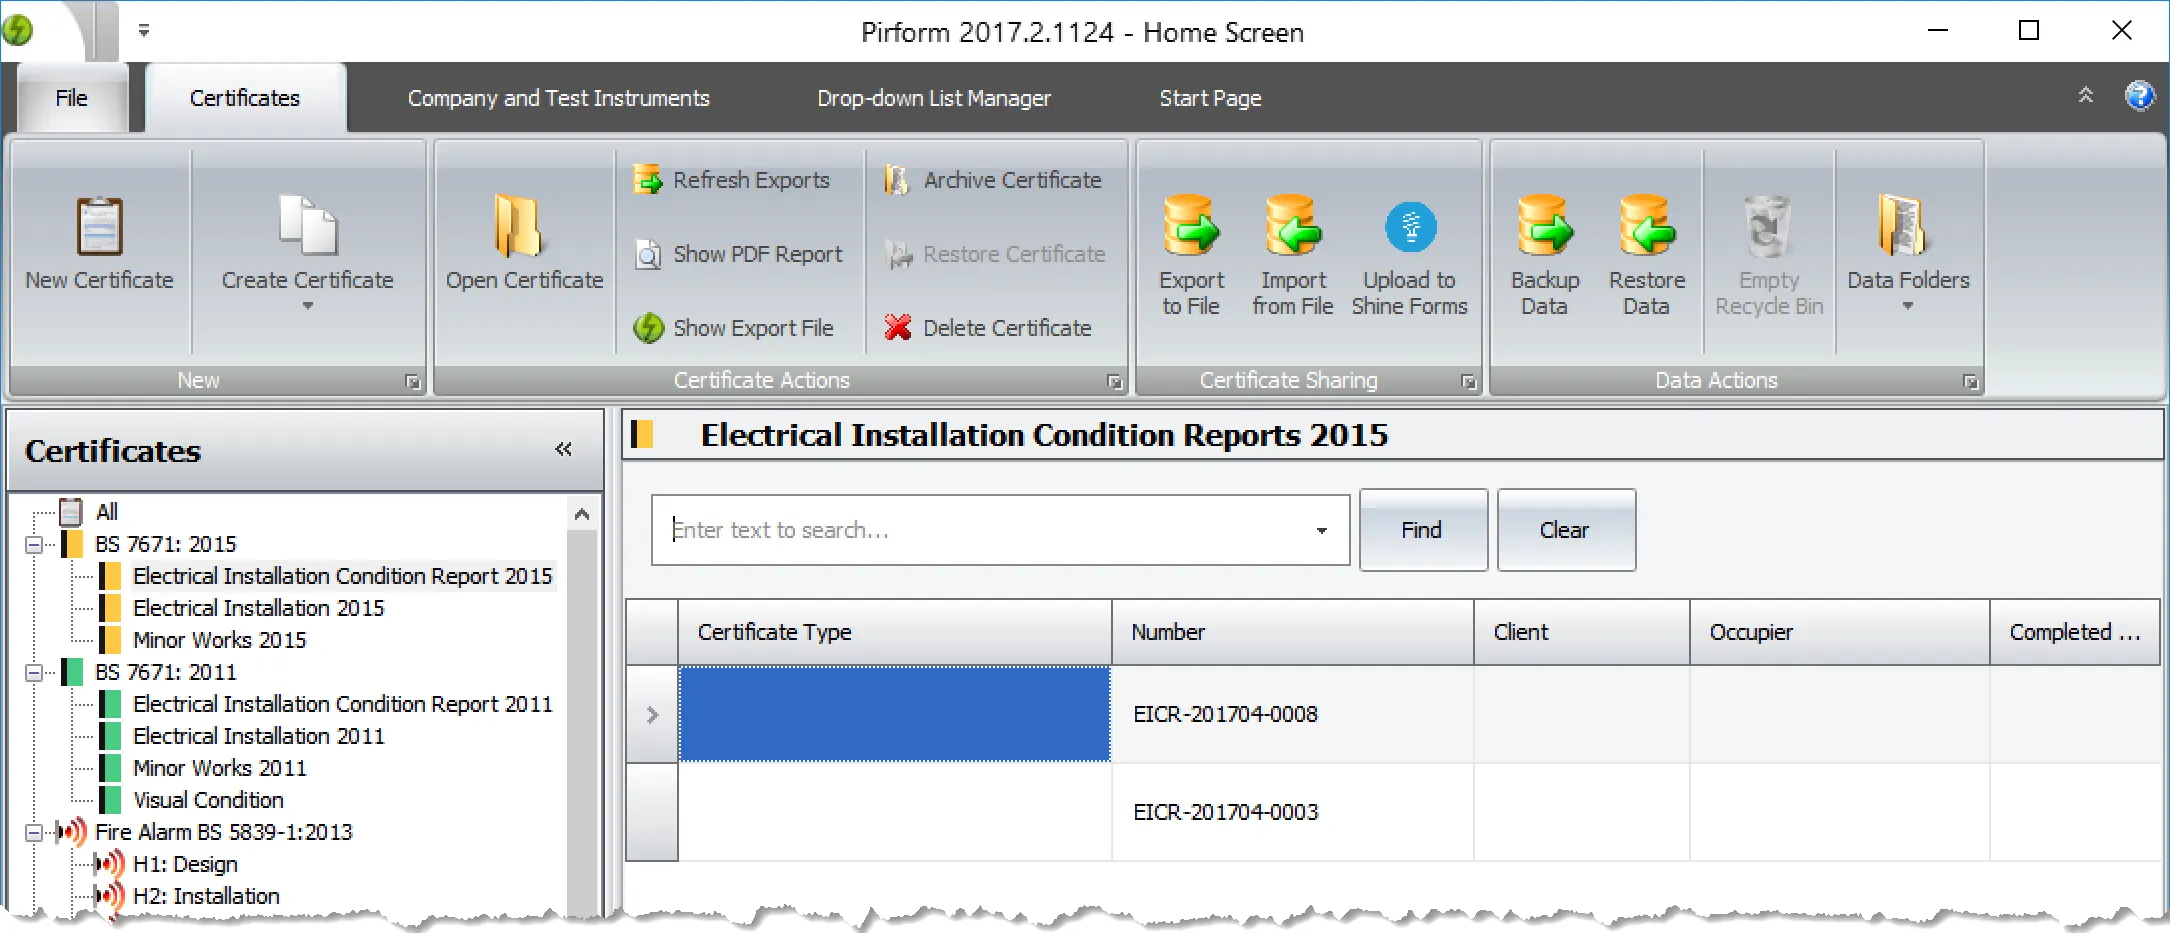The width and height of the screenshot is (2170, 933).
Task: Open Certificate from the ribbon
Action: pos(523,240)
